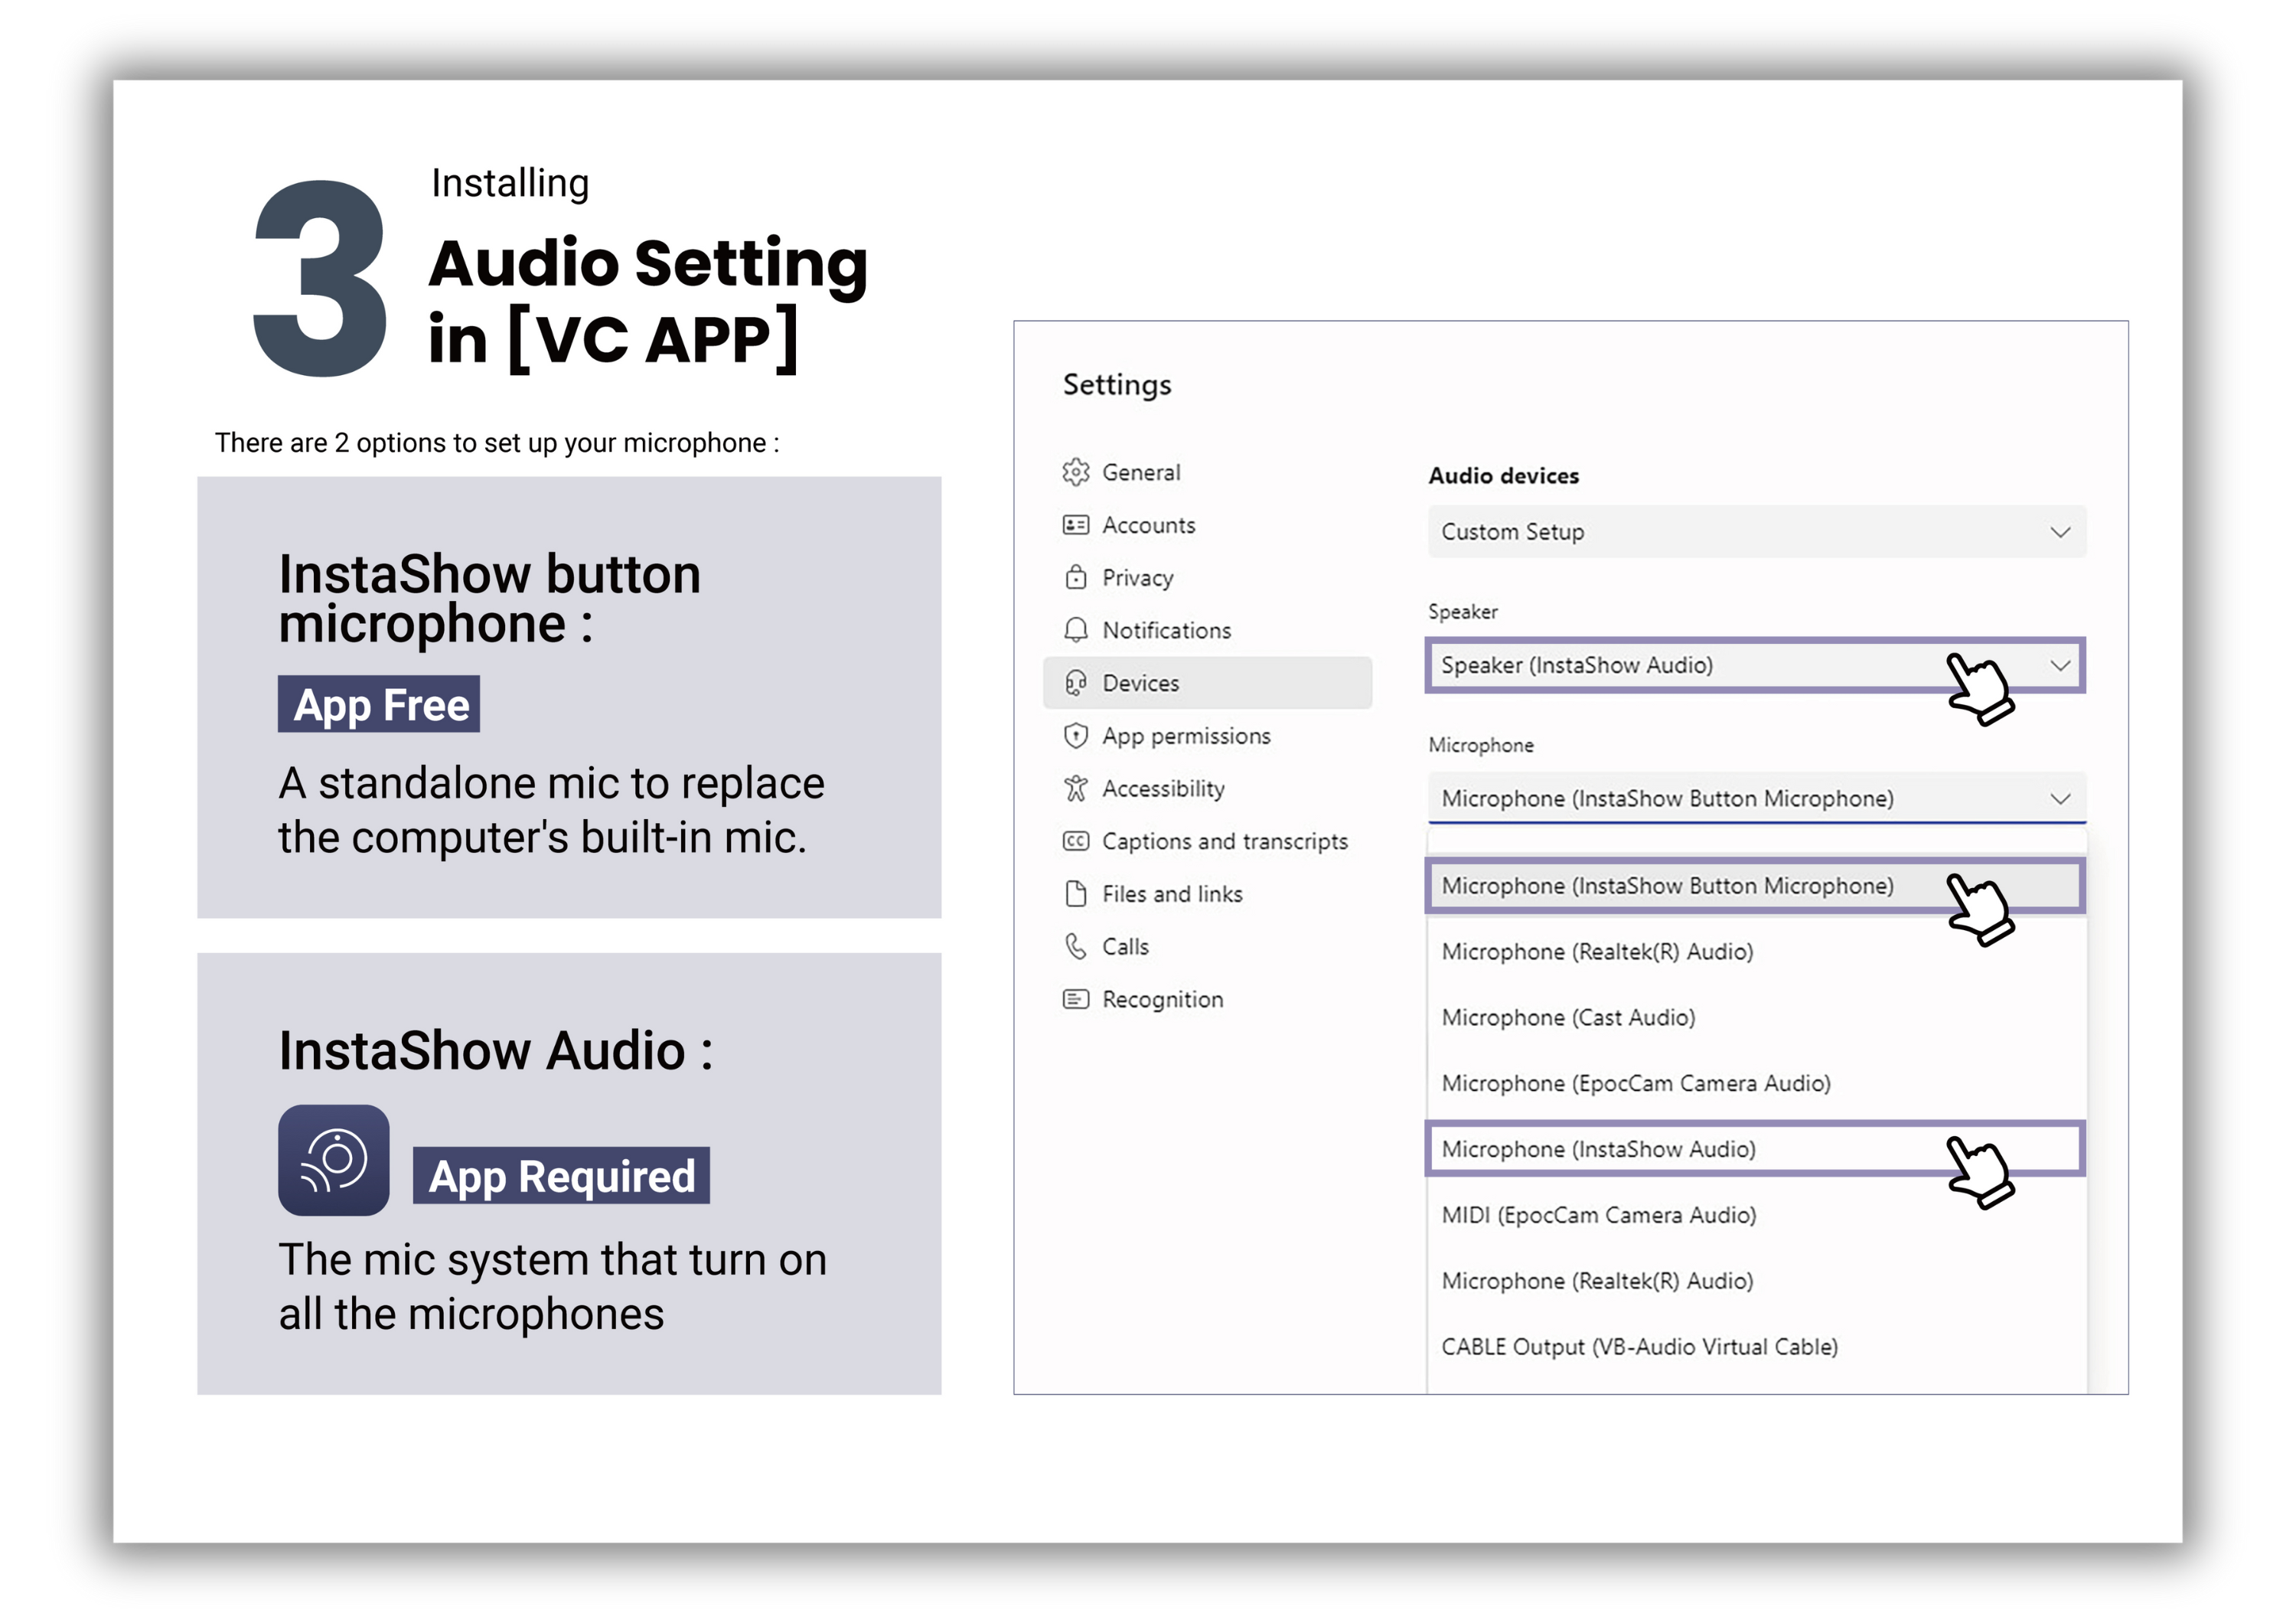Click the App permissions shield icon
Image resolution: width=2296 pixels, height=1623 pixels.
click(x=1075, y=736)
